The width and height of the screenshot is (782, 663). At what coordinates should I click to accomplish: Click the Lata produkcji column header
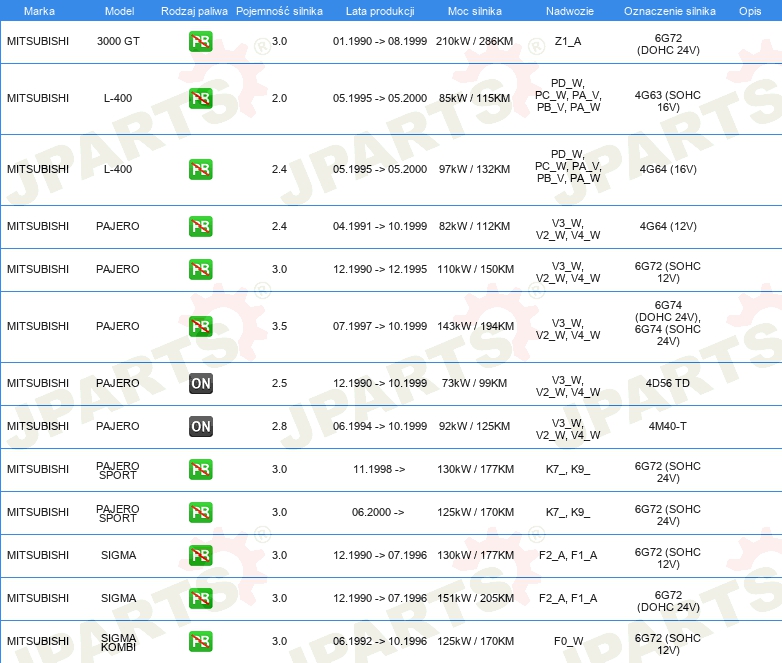point(380,11)
